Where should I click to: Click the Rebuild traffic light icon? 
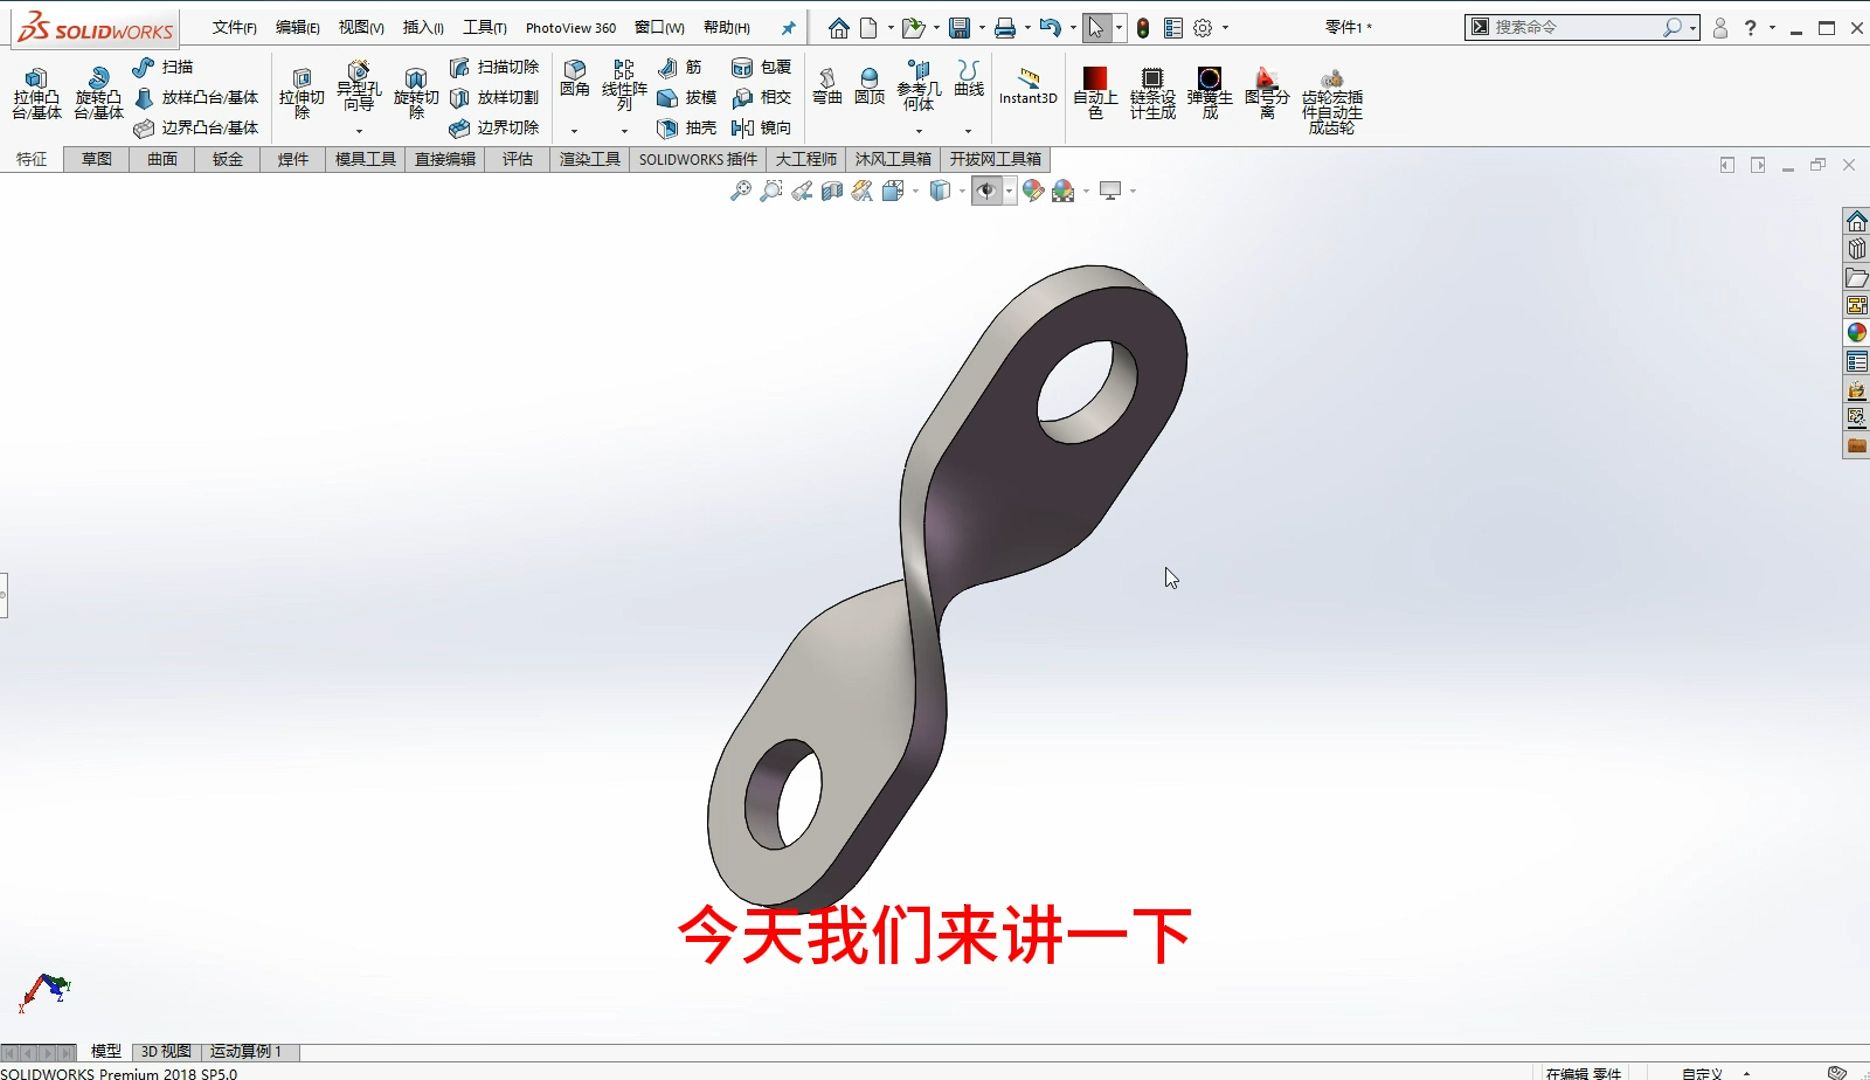click(1143, 28)
